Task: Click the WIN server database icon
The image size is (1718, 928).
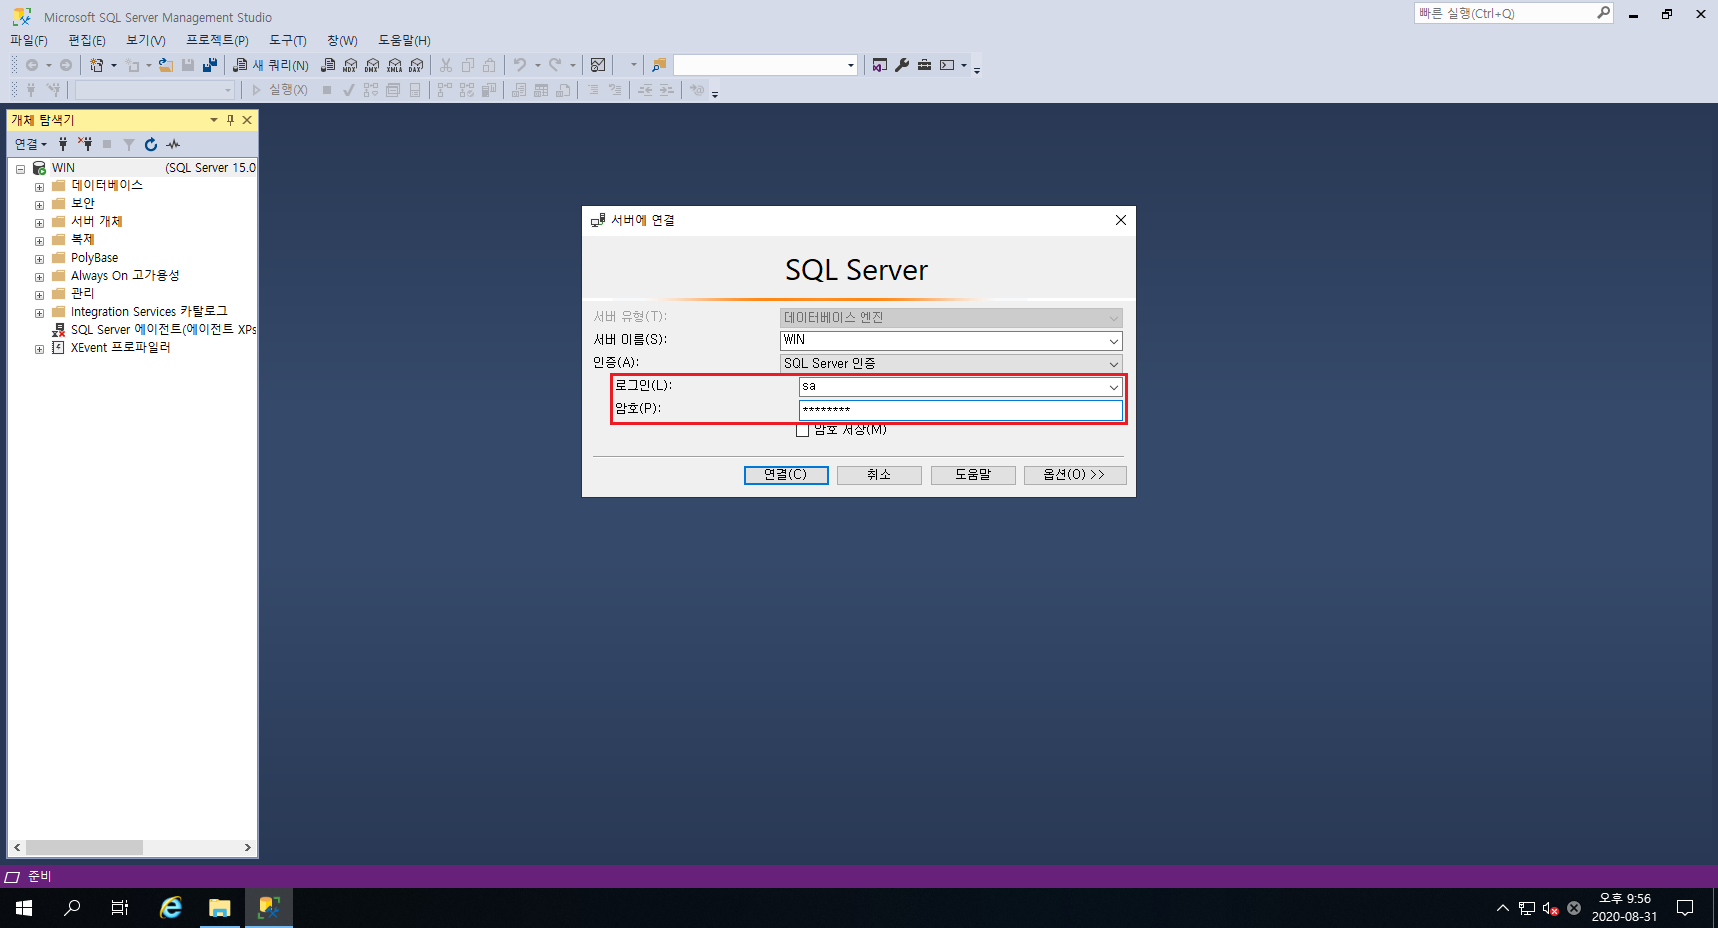Action: click(x=39, y=168)
